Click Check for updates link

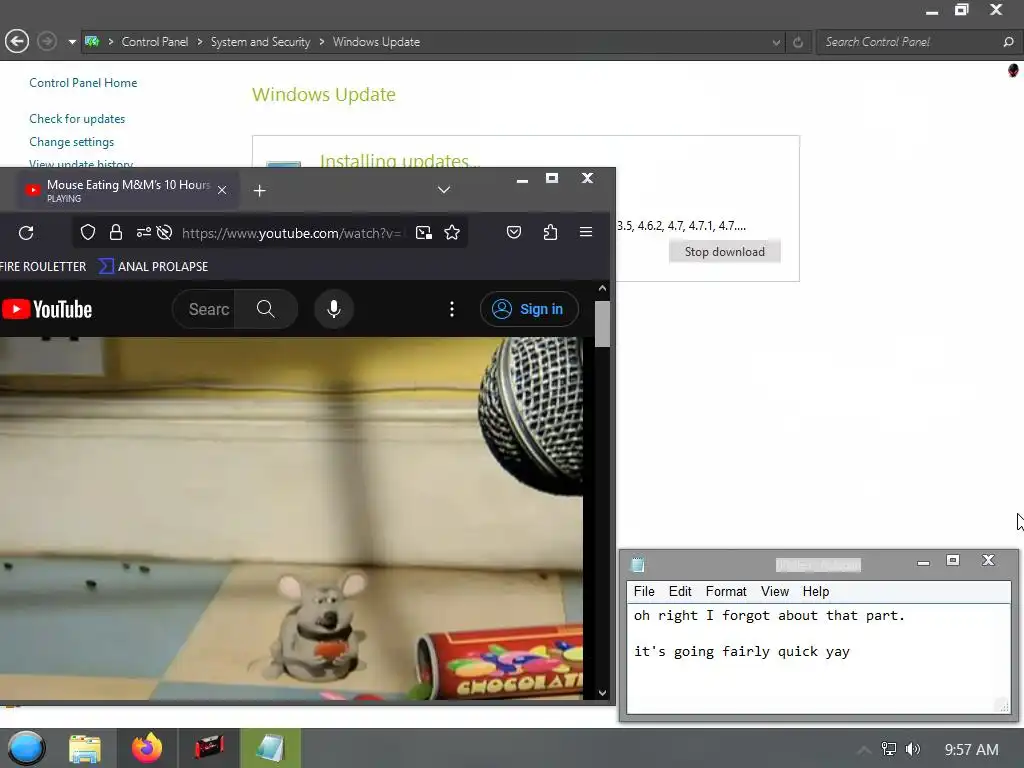click(77, 119)
